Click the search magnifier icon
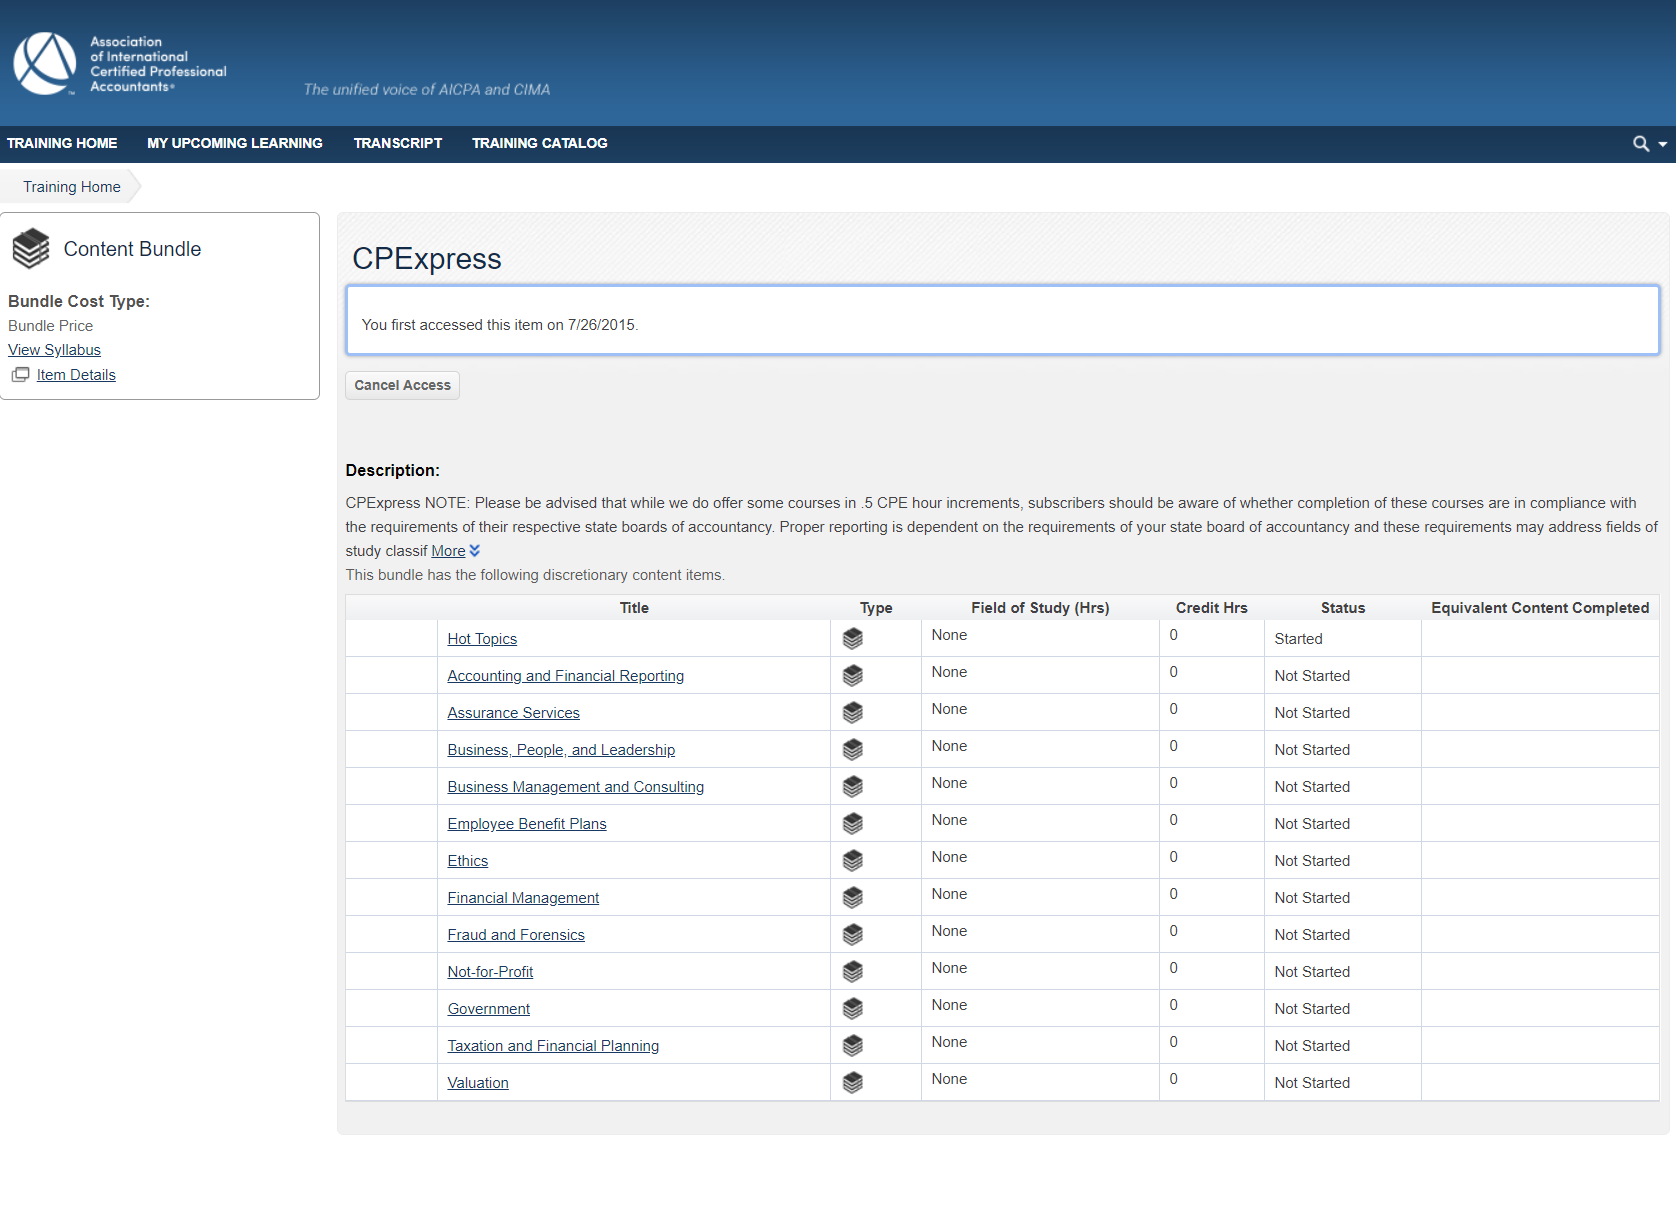Viewport: 1680px width, 1219px height. pyautogui.click(x=1641, y=143)
